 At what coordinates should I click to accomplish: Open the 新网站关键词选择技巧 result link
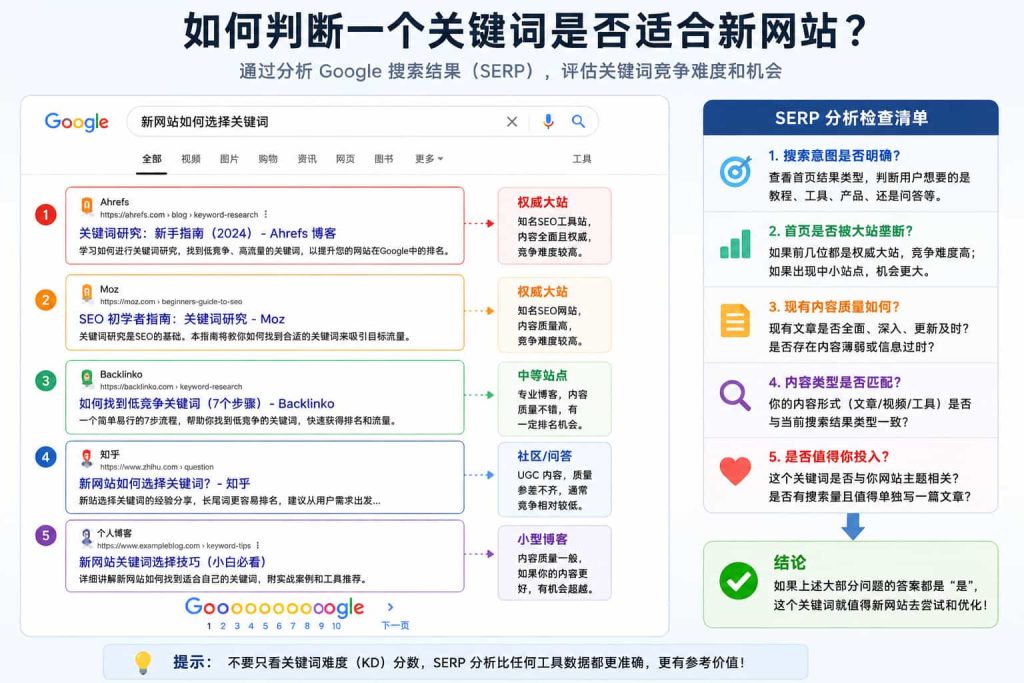pos(172,562)
